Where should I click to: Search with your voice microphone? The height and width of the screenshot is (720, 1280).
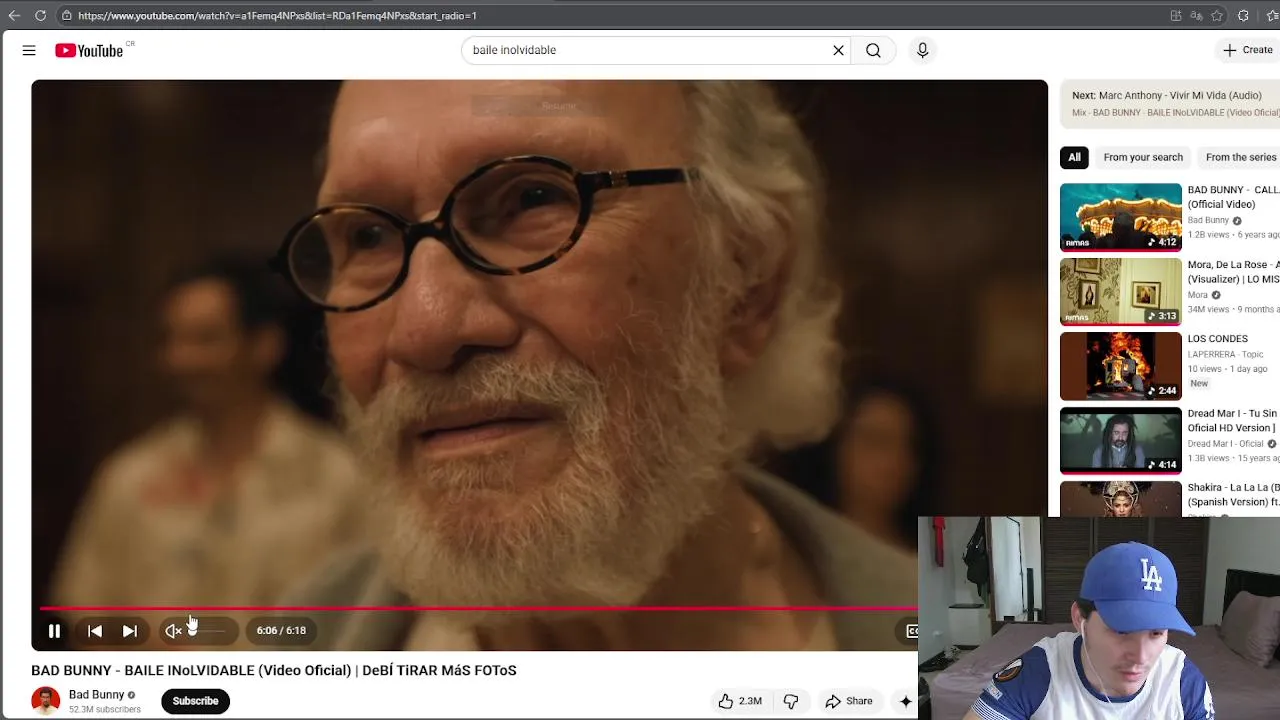pyautogui.click(x=922, y=50)
